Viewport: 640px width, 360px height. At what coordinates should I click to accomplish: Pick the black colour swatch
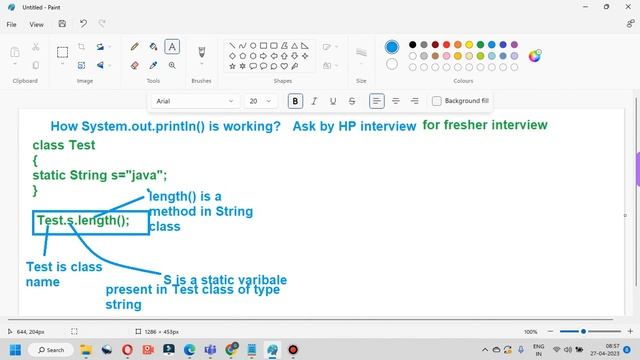[413, 44]
